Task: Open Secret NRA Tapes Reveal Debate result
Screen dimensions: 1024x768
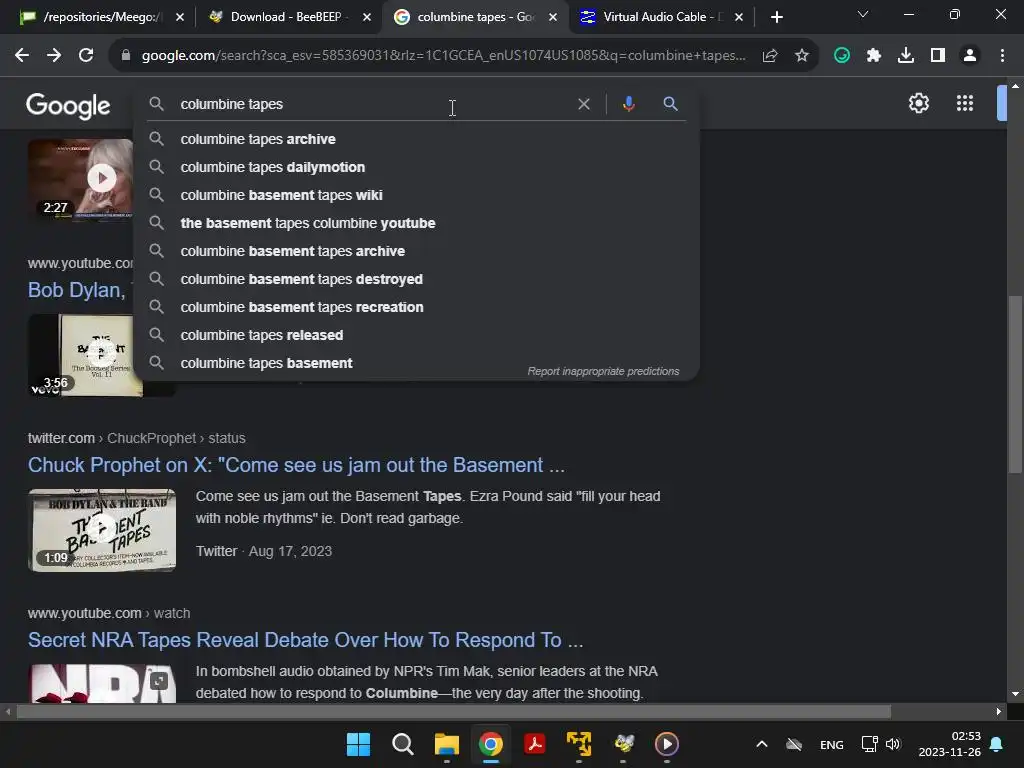Action: (x=305, y=640)
